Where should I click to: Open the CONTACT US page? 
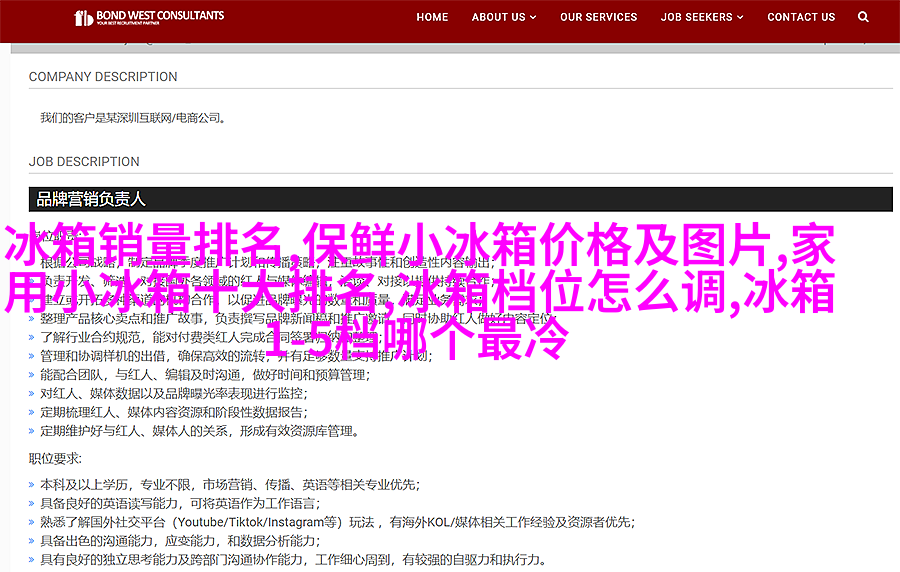(x=801, y=17)
